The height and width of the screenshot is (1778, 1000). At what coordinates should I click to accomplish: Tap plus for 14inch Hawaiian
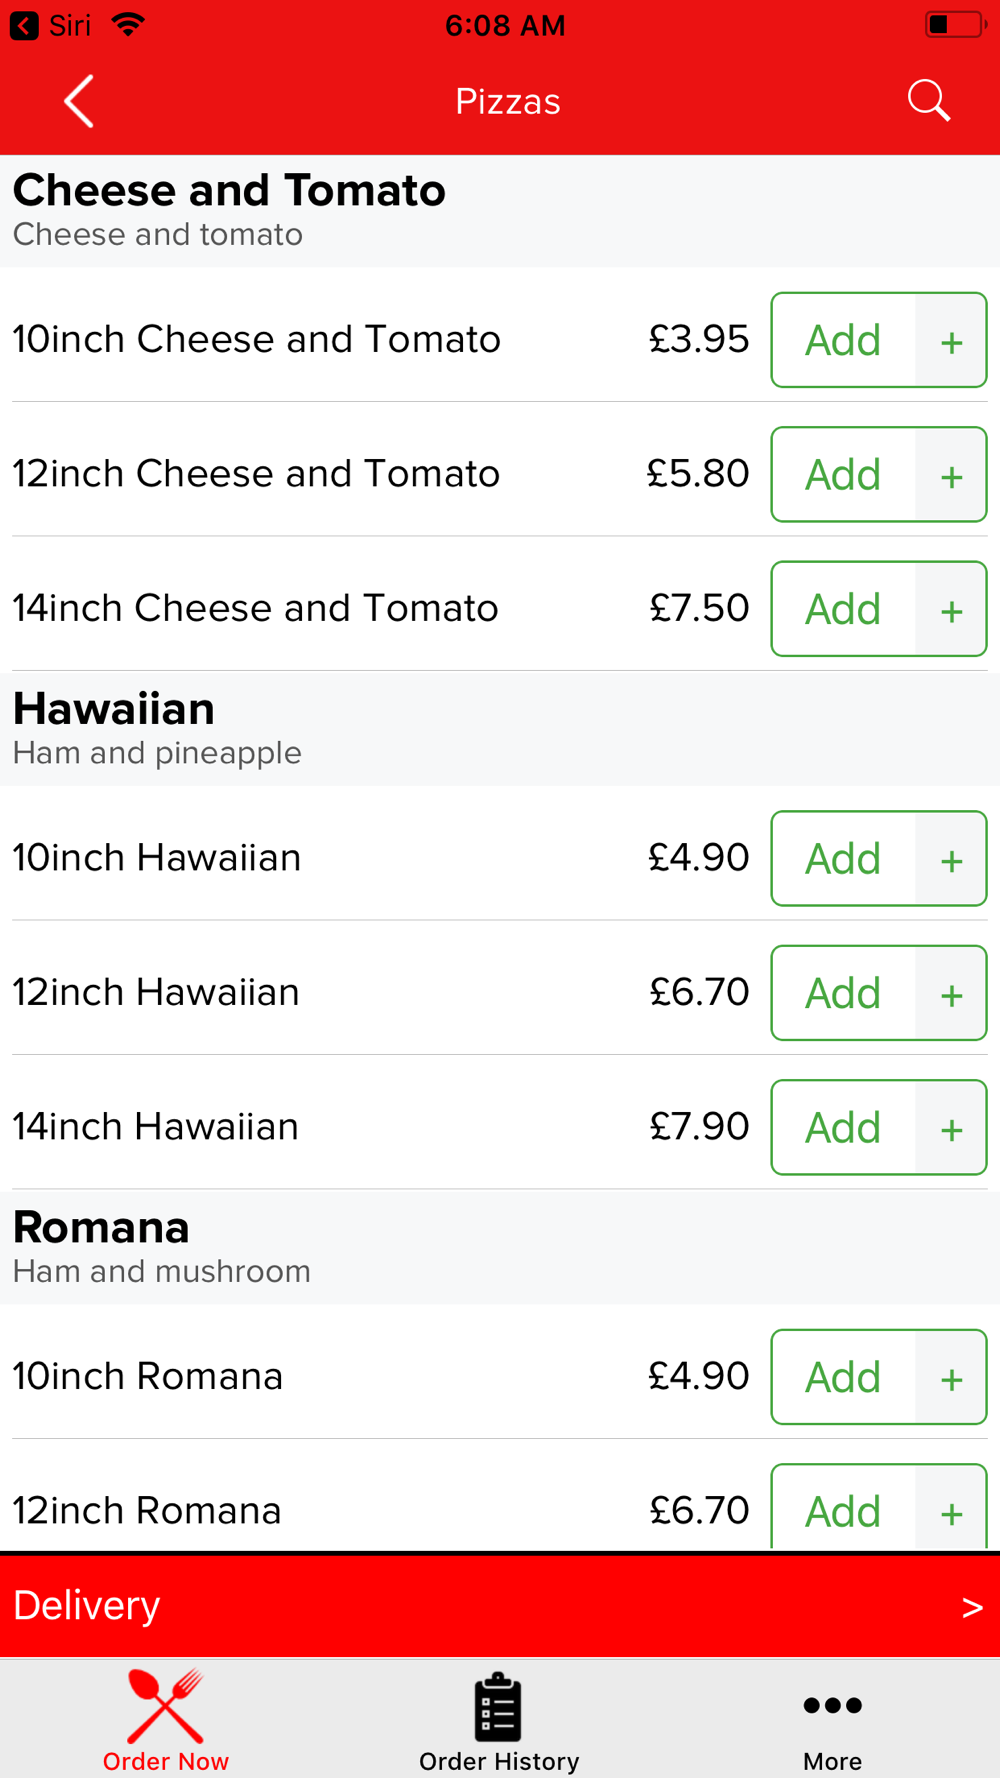pos(951,1129)
